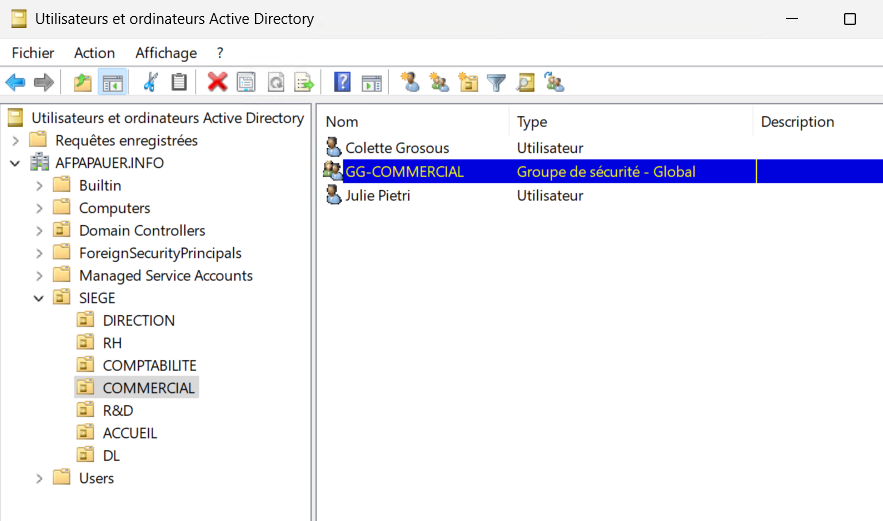Click the create new group icon
This screenshot has height=521, width=883.
(439, 83)
